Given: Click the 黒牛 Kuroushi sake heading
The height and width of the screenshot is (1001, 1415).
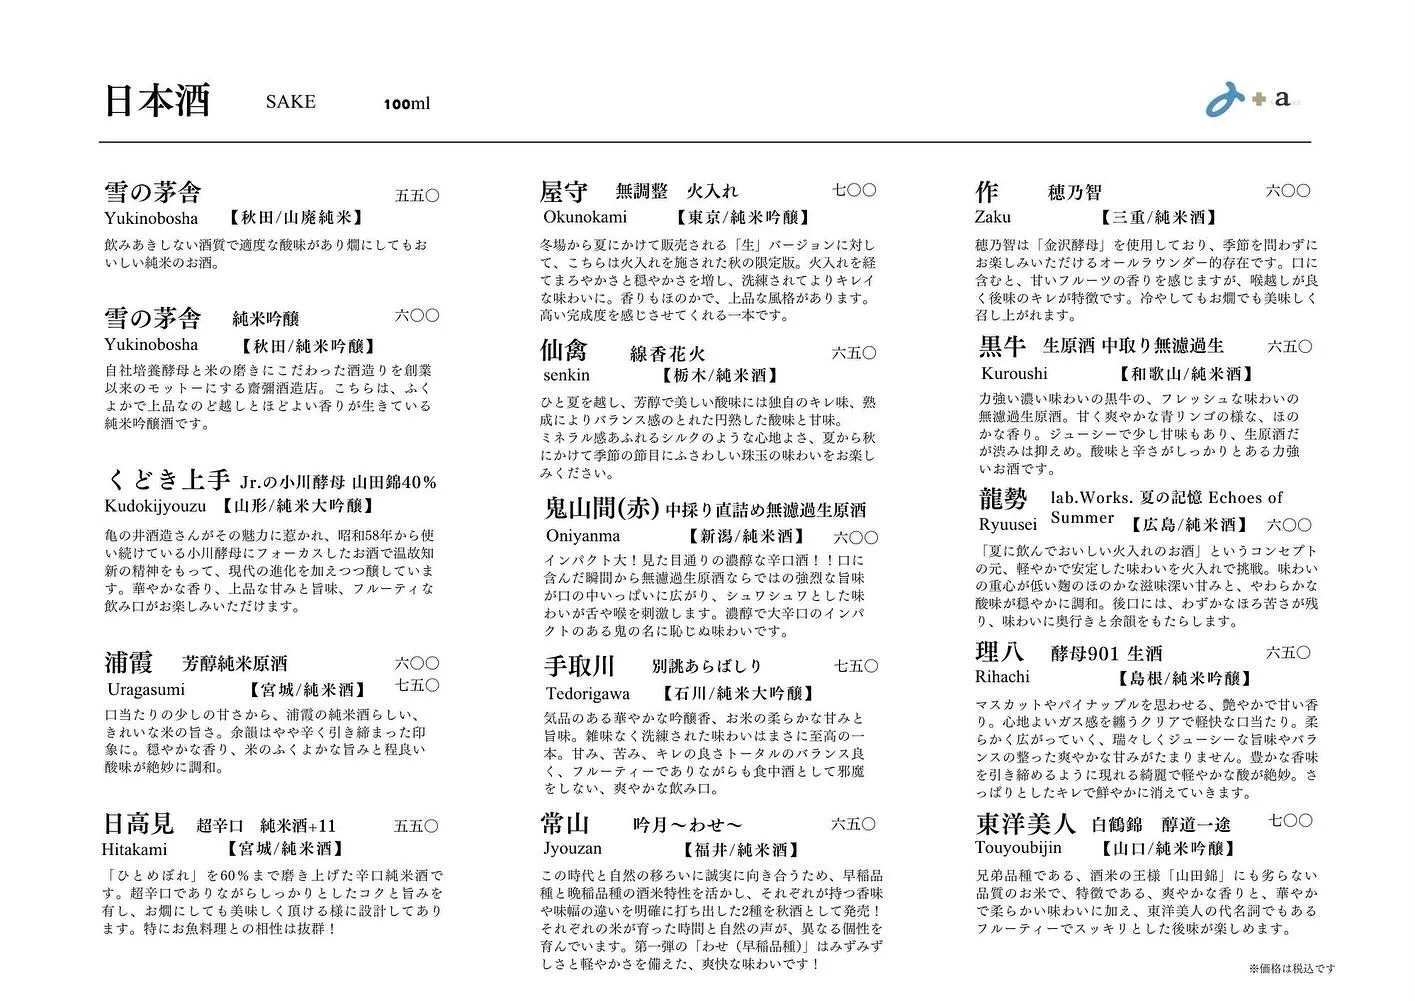Looking at the screenshot, I should tap(1003, 346).
